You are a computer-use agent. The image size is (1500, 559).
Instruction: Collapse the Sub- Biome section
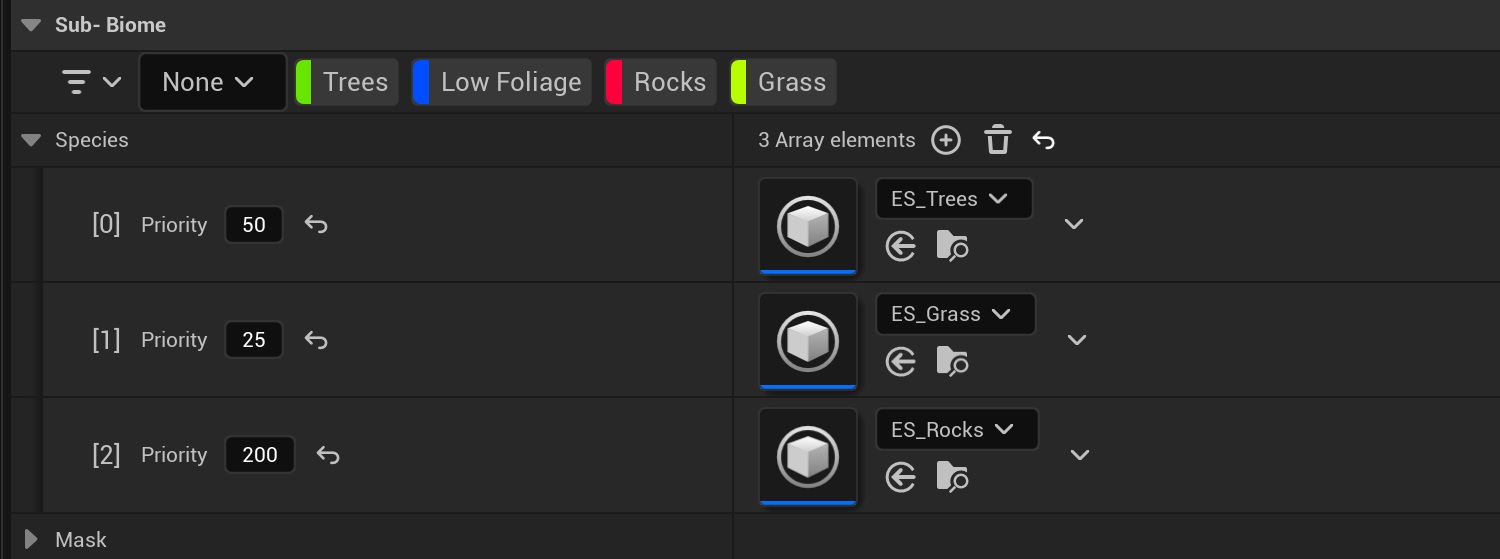(x=31, y=25)
